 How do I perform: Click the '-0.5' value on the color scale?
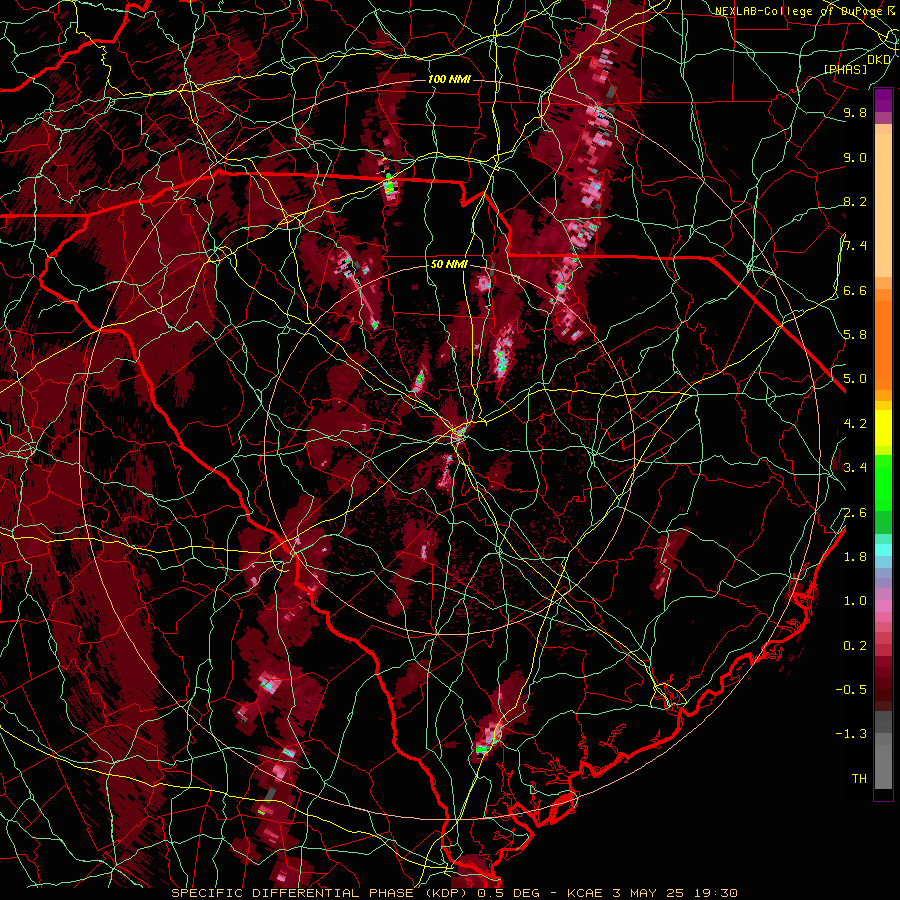pos(851,690)
